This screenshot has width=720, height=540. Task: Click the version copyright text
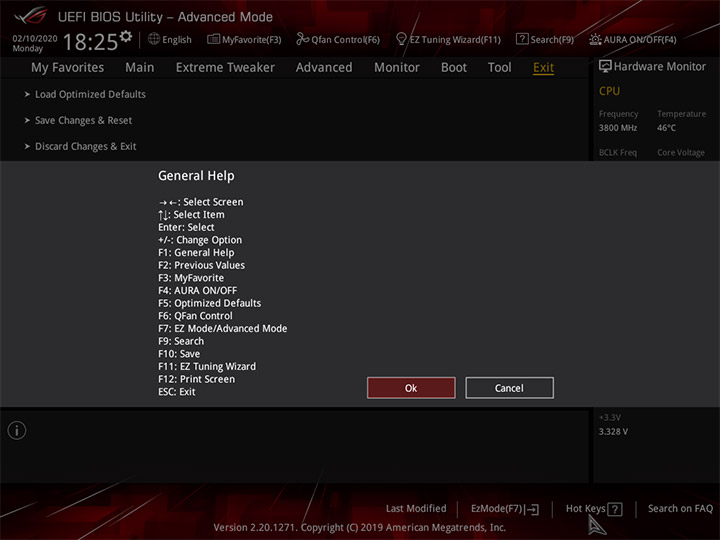(360, 528)
